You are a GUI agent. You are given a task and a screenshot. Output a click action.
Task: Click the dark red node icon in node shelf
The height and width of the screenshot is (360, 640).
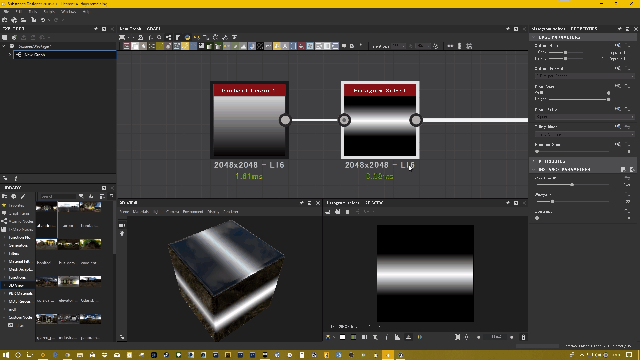(x=302, y=46)
